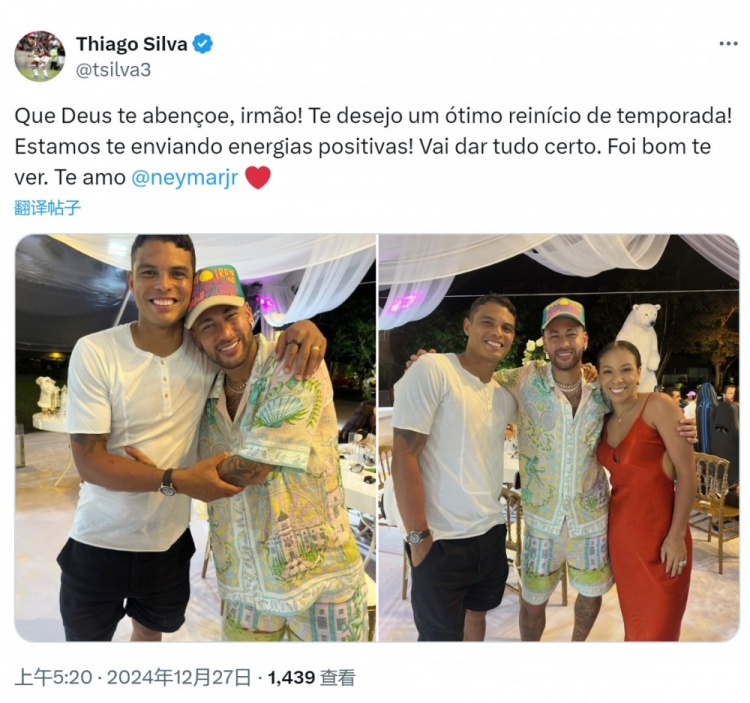Click the red heart emoji

click(x=258, y=177)
